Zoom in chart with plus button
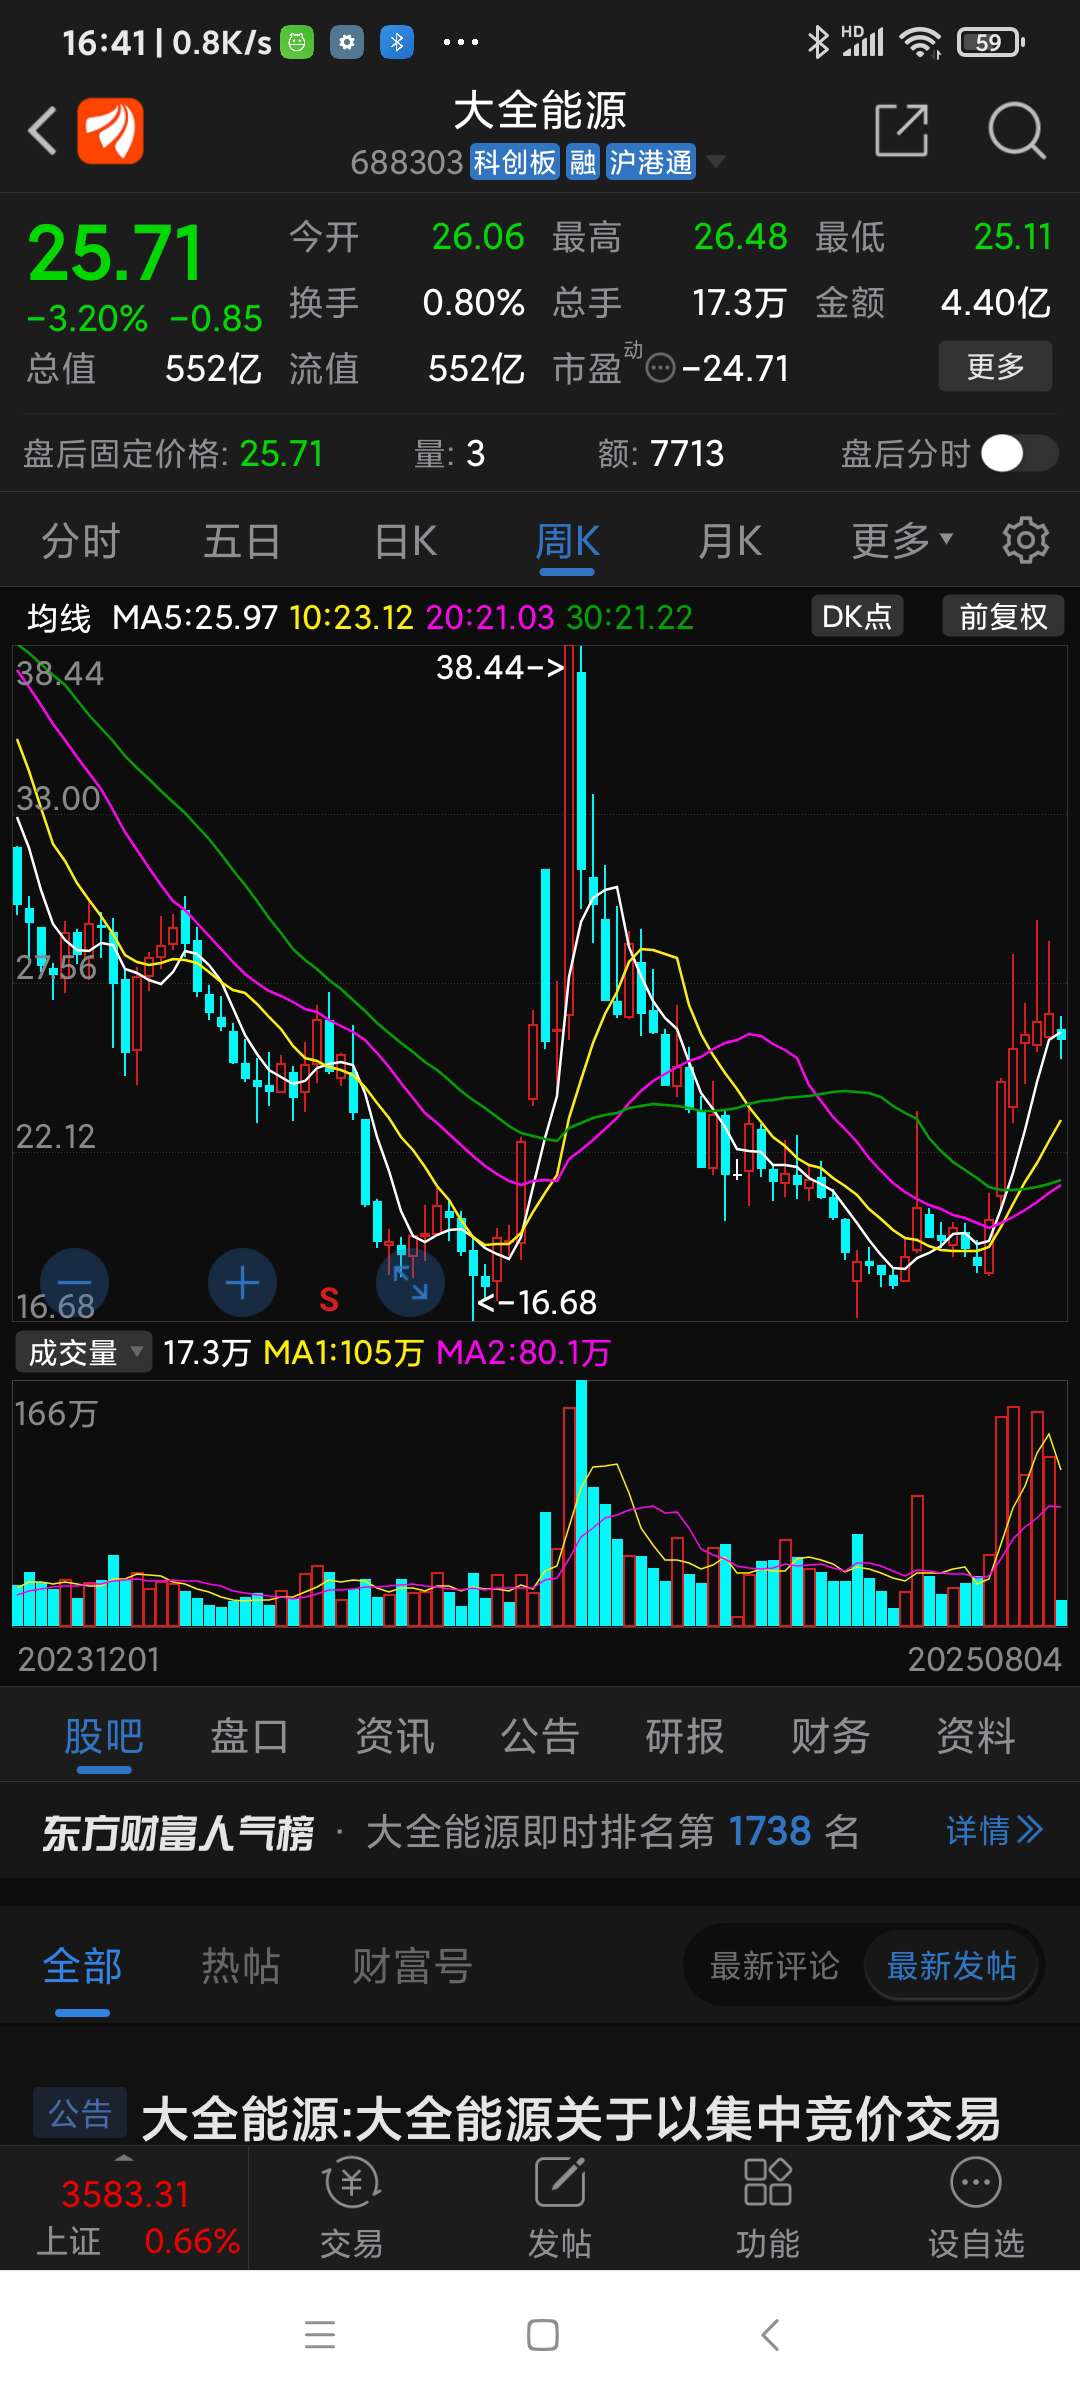 pyautogui.click(x=242, y=1282)
